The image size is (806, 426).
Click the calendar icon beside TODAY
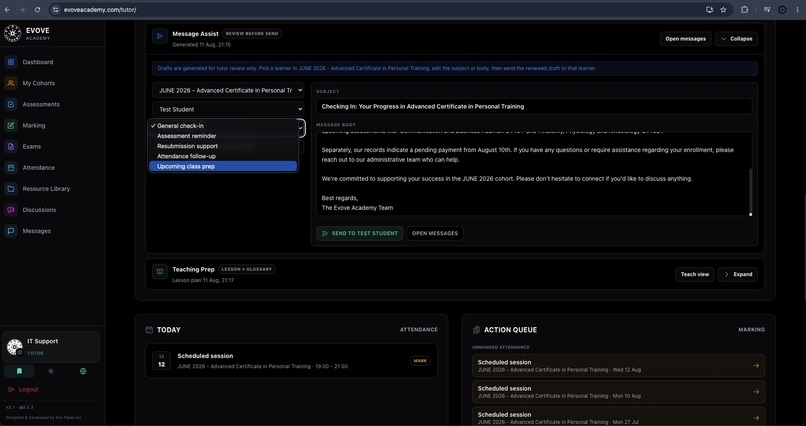(x=149, y=330)
